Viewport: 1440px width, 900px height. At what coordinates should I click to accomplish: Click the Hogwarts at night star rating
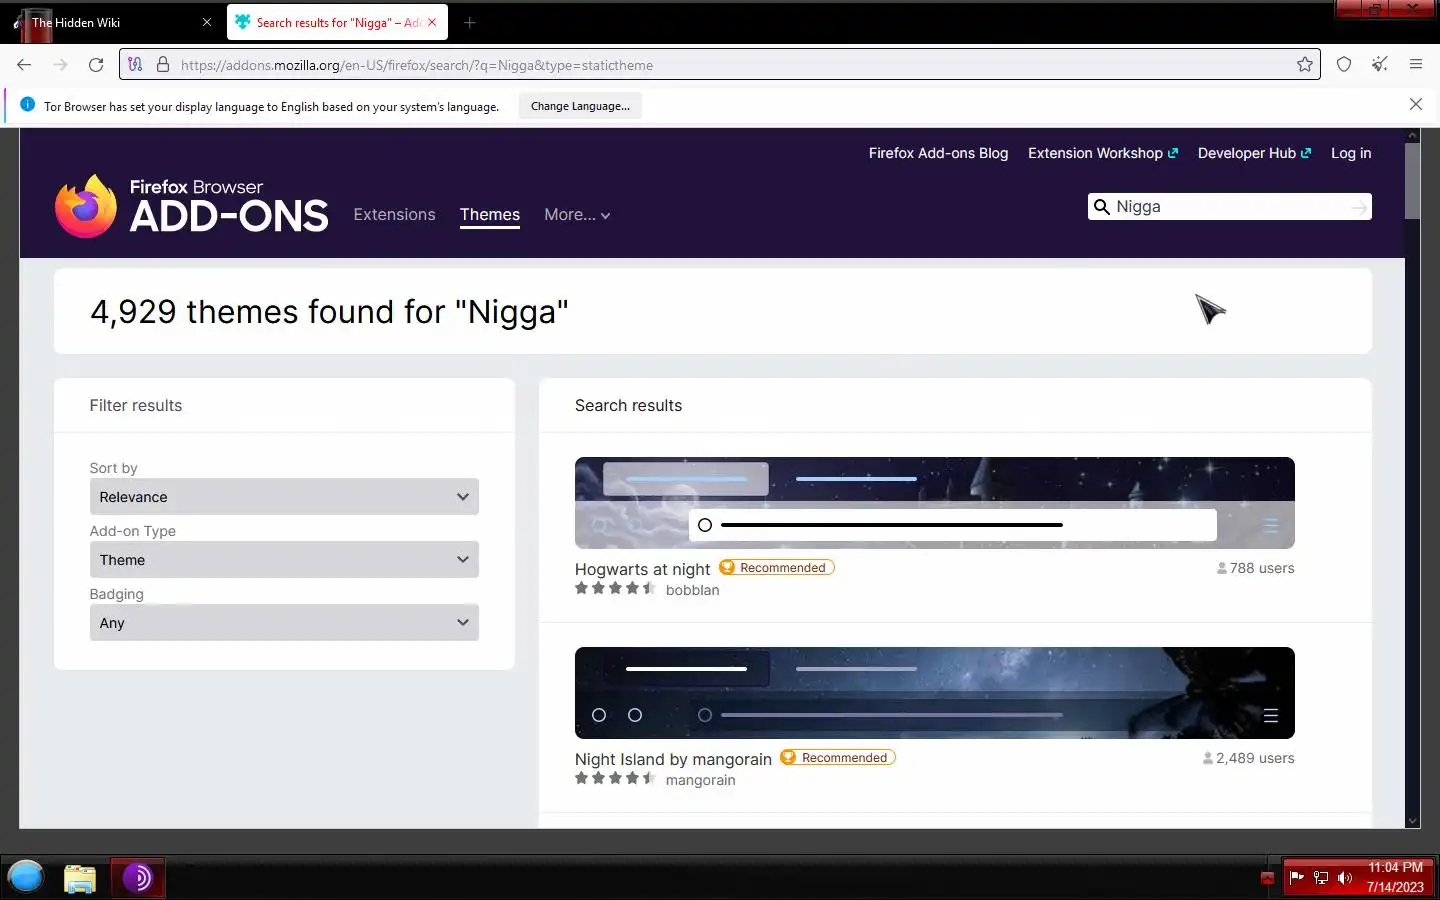[x=615, y=589]
